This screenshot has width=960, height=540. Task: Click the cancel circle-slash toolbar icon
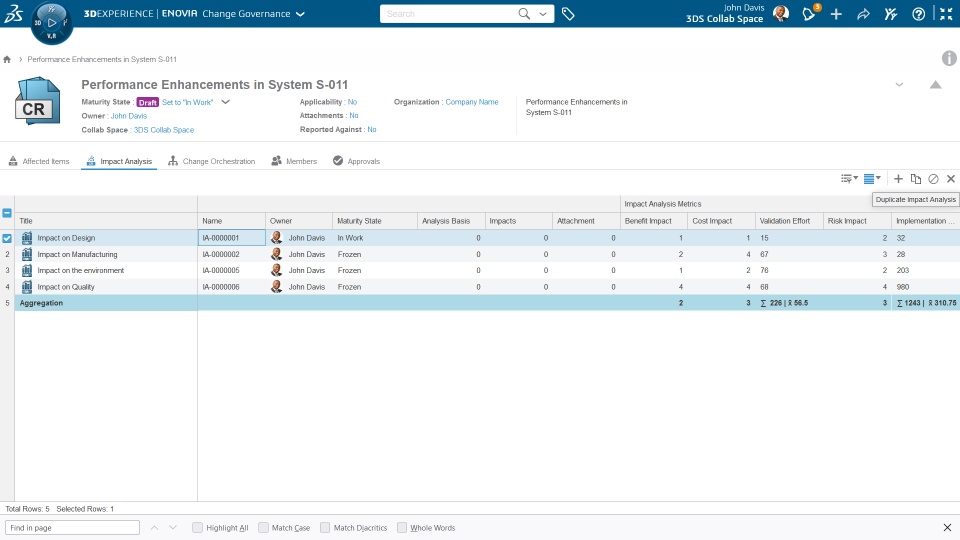(x=933, y=179)
